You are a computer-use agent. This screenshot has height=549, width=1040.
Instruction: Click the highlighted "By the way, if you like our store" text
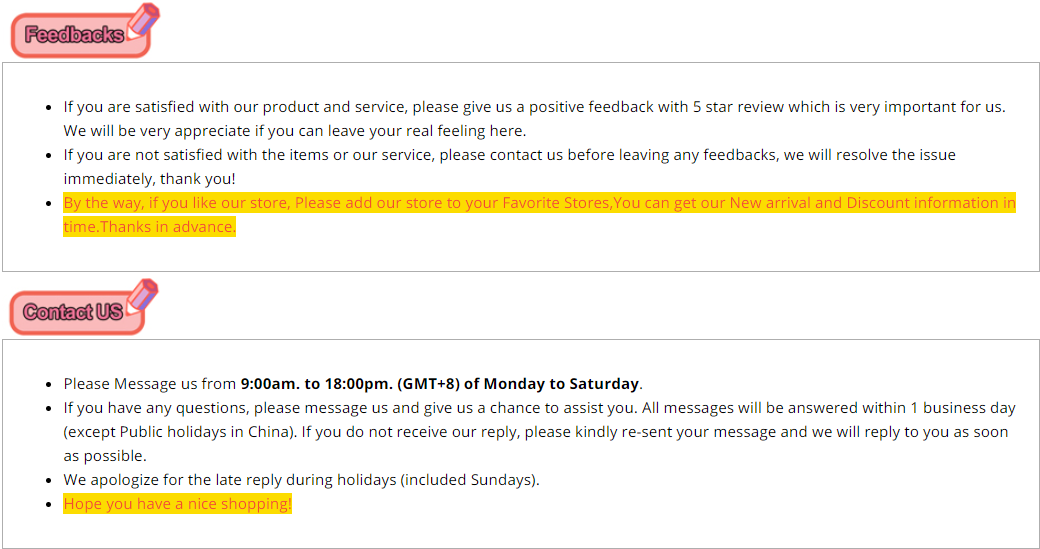click(x=177, y=203)
